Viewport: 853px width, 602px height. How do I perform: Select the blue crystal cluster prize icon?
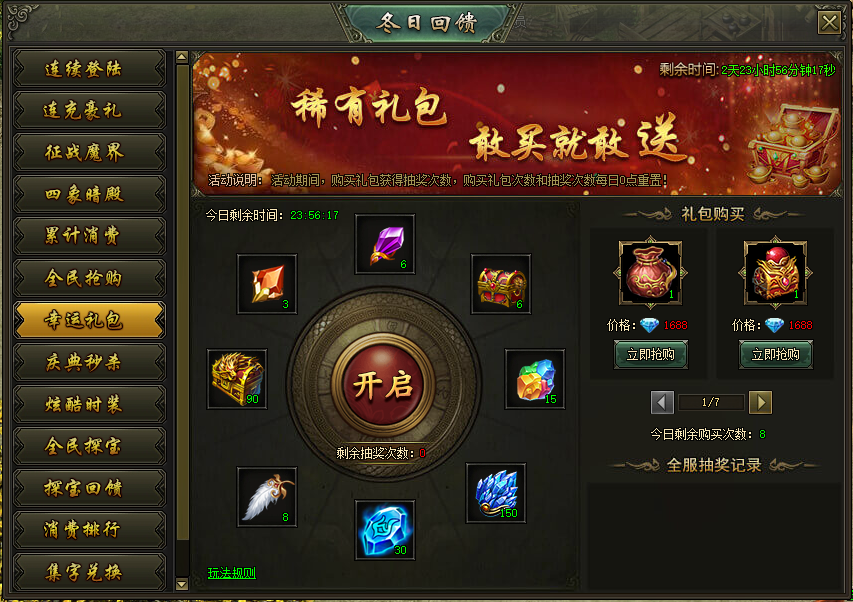(496, 493)
